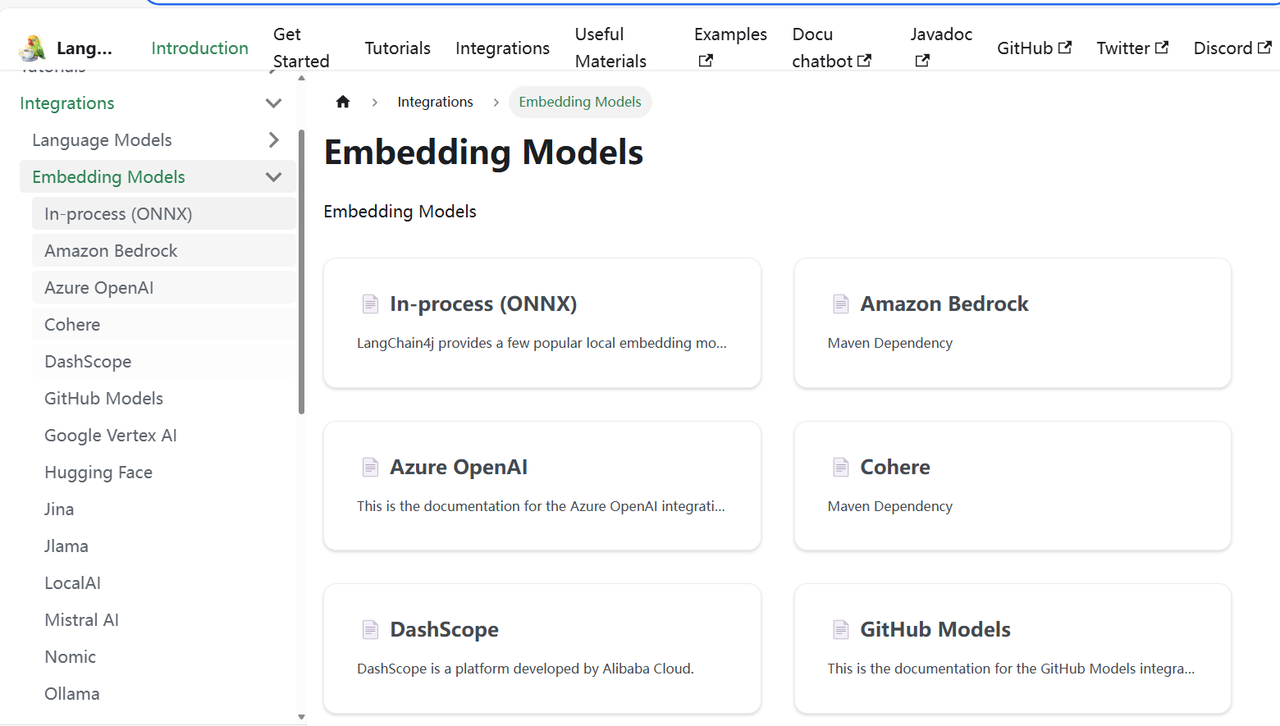
Task: Click document icon on Cohere card
Action: pyautogui.click(x=841, y=467)
